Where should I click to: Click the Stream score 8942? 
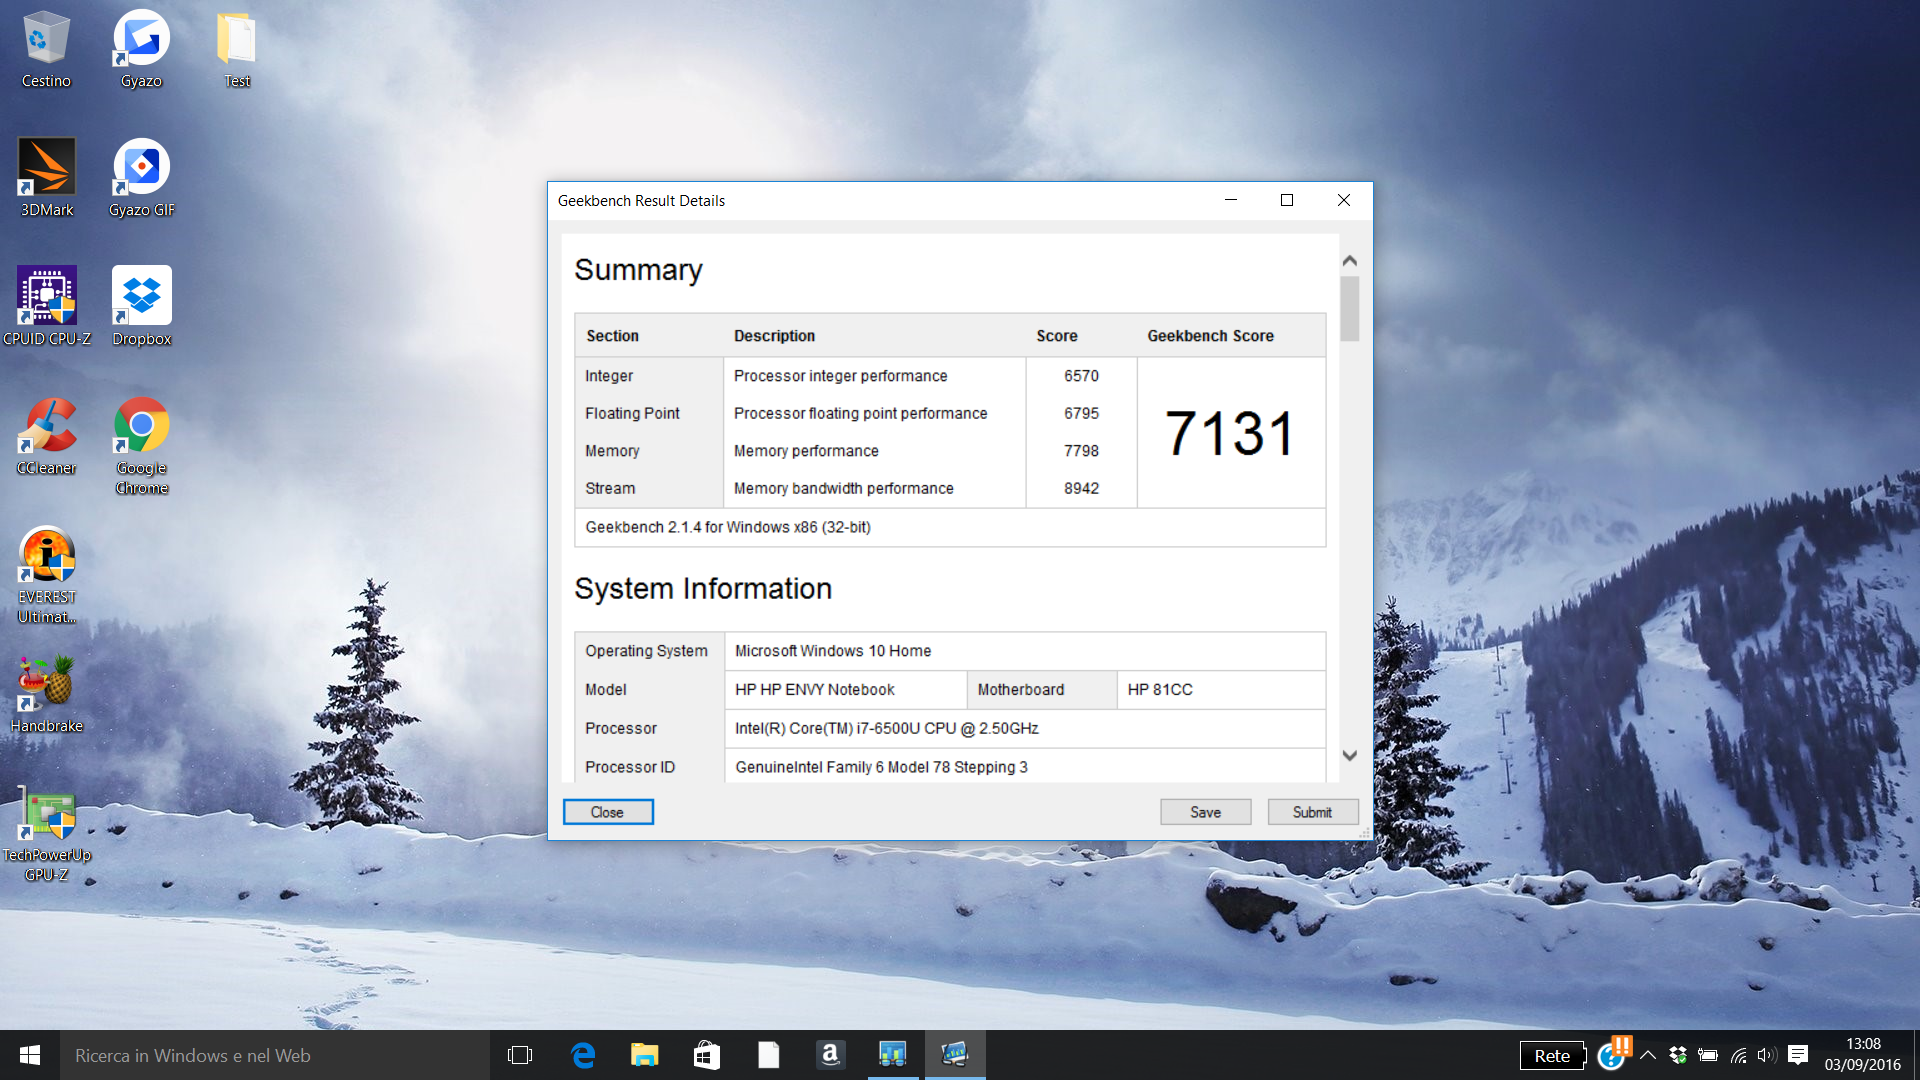[1081, 488]
